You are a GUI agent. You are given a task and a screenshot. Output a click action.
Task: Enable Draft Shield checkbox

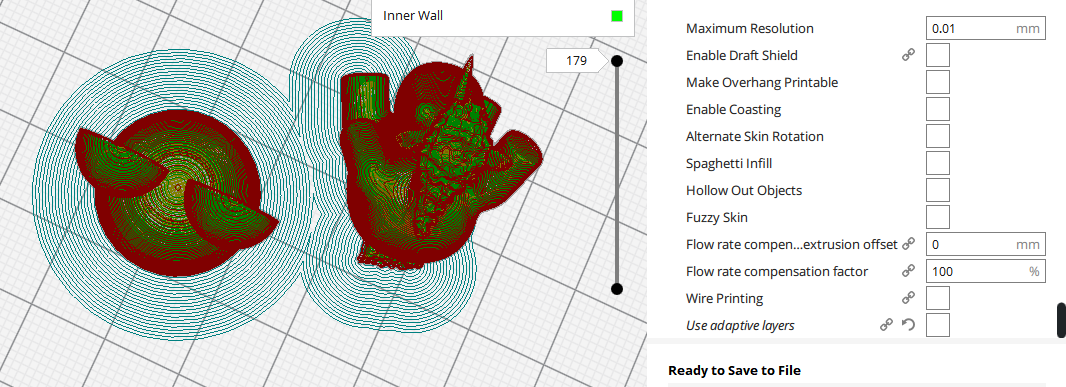tap(938, 55)
